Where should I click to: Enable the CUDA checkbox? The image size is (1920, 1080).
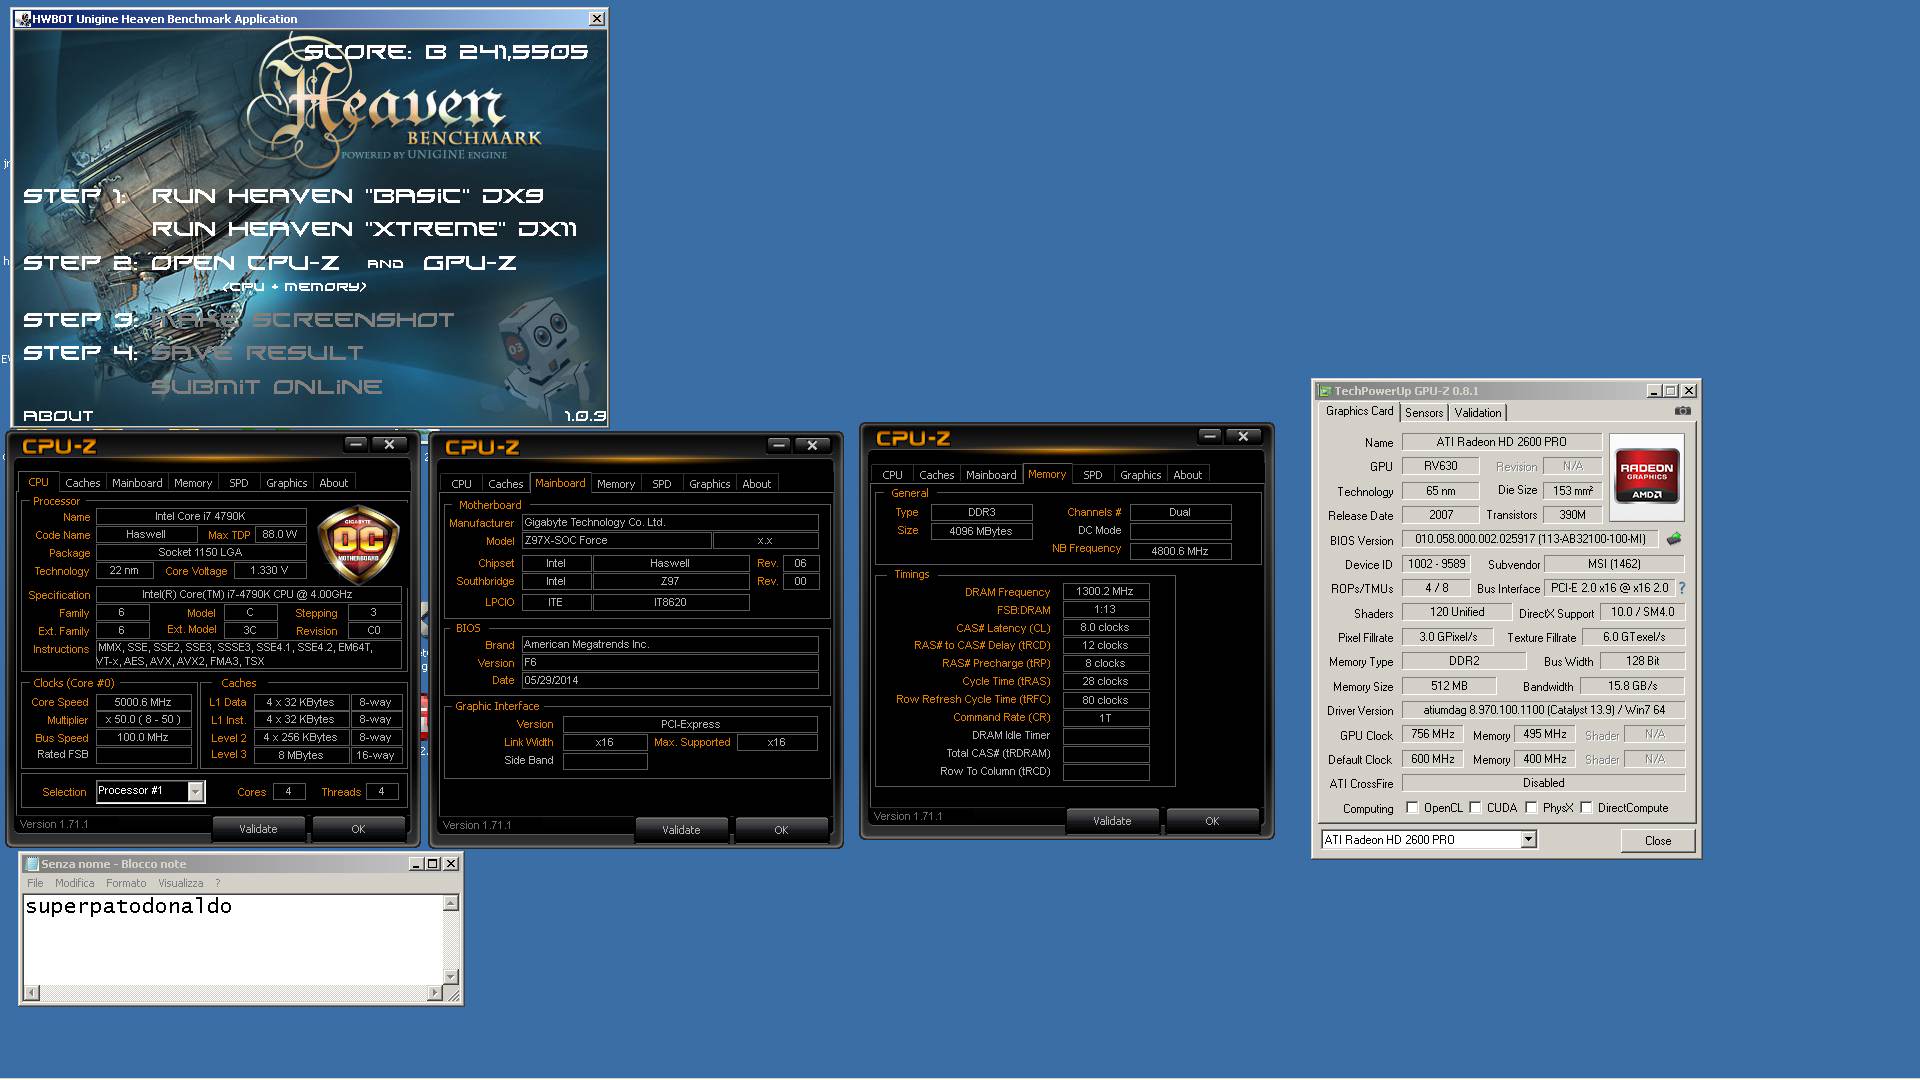pyautogui.click(x=1475, y=808)
